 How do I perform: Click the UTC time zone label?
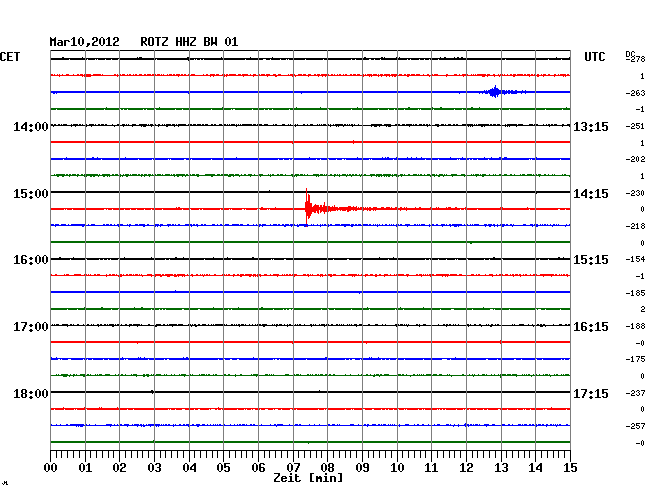point(594,57)
